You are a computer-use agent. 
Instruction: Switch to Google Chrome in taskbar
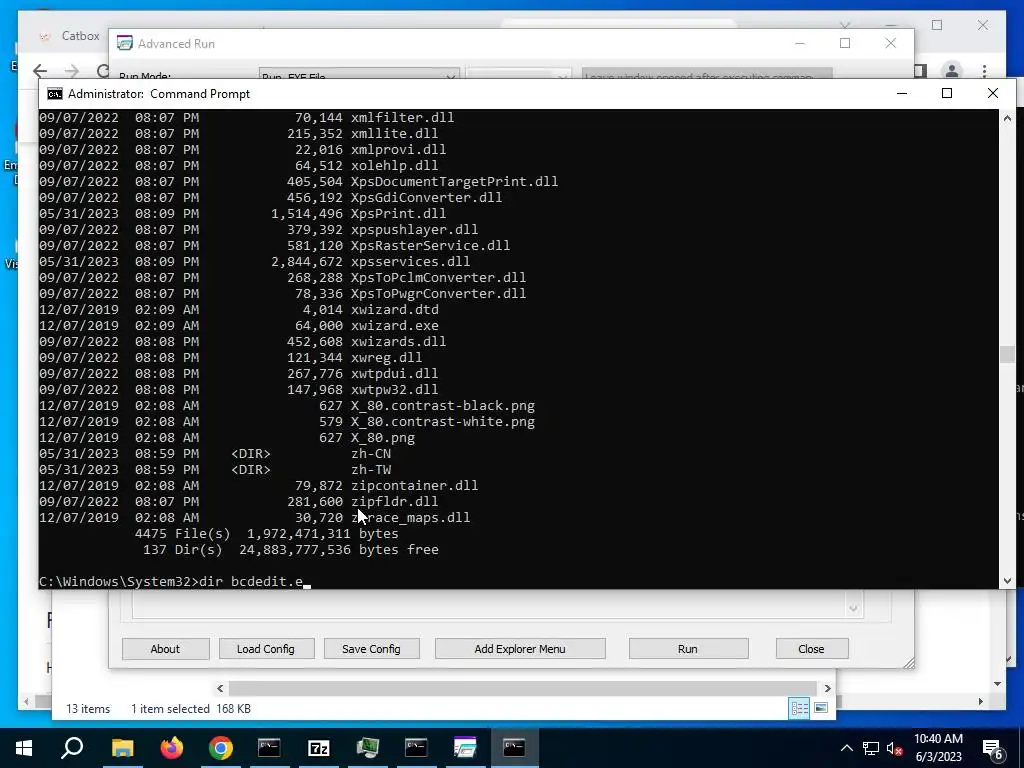221,748
